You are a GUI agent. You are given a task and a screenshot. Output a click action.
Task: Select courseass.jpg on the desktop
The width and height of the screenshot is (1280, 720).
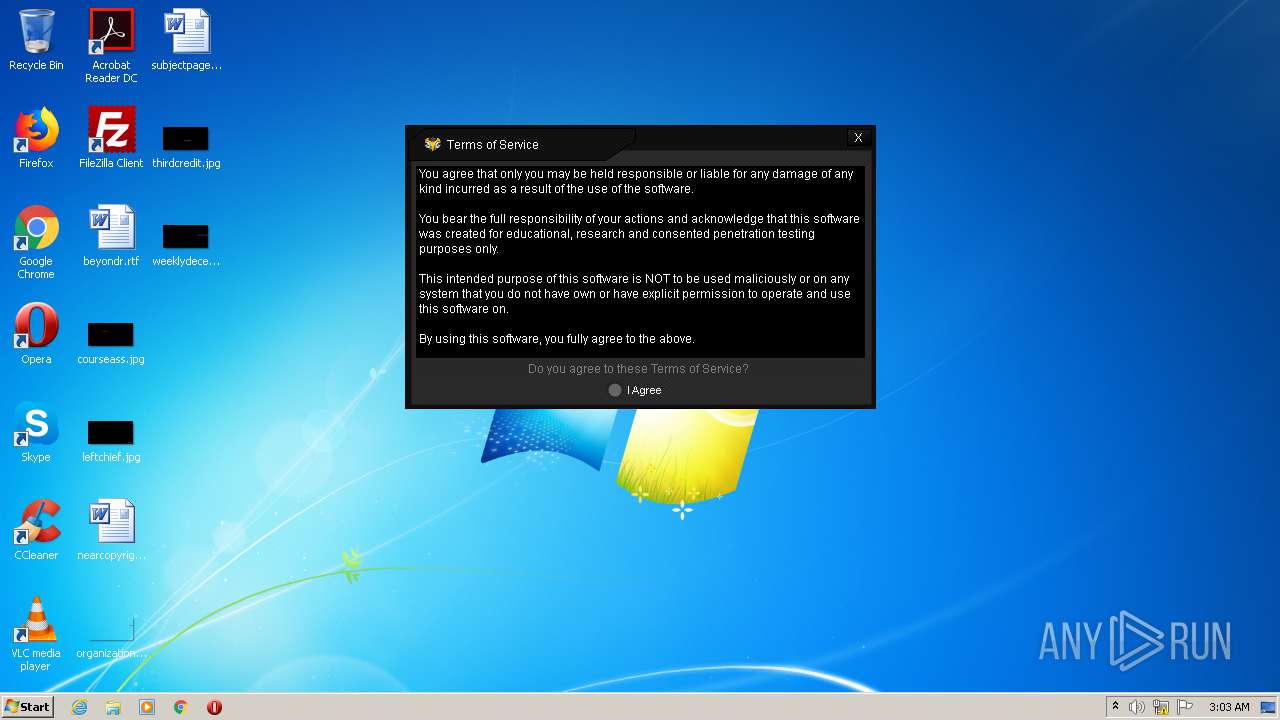click(111, 342)
